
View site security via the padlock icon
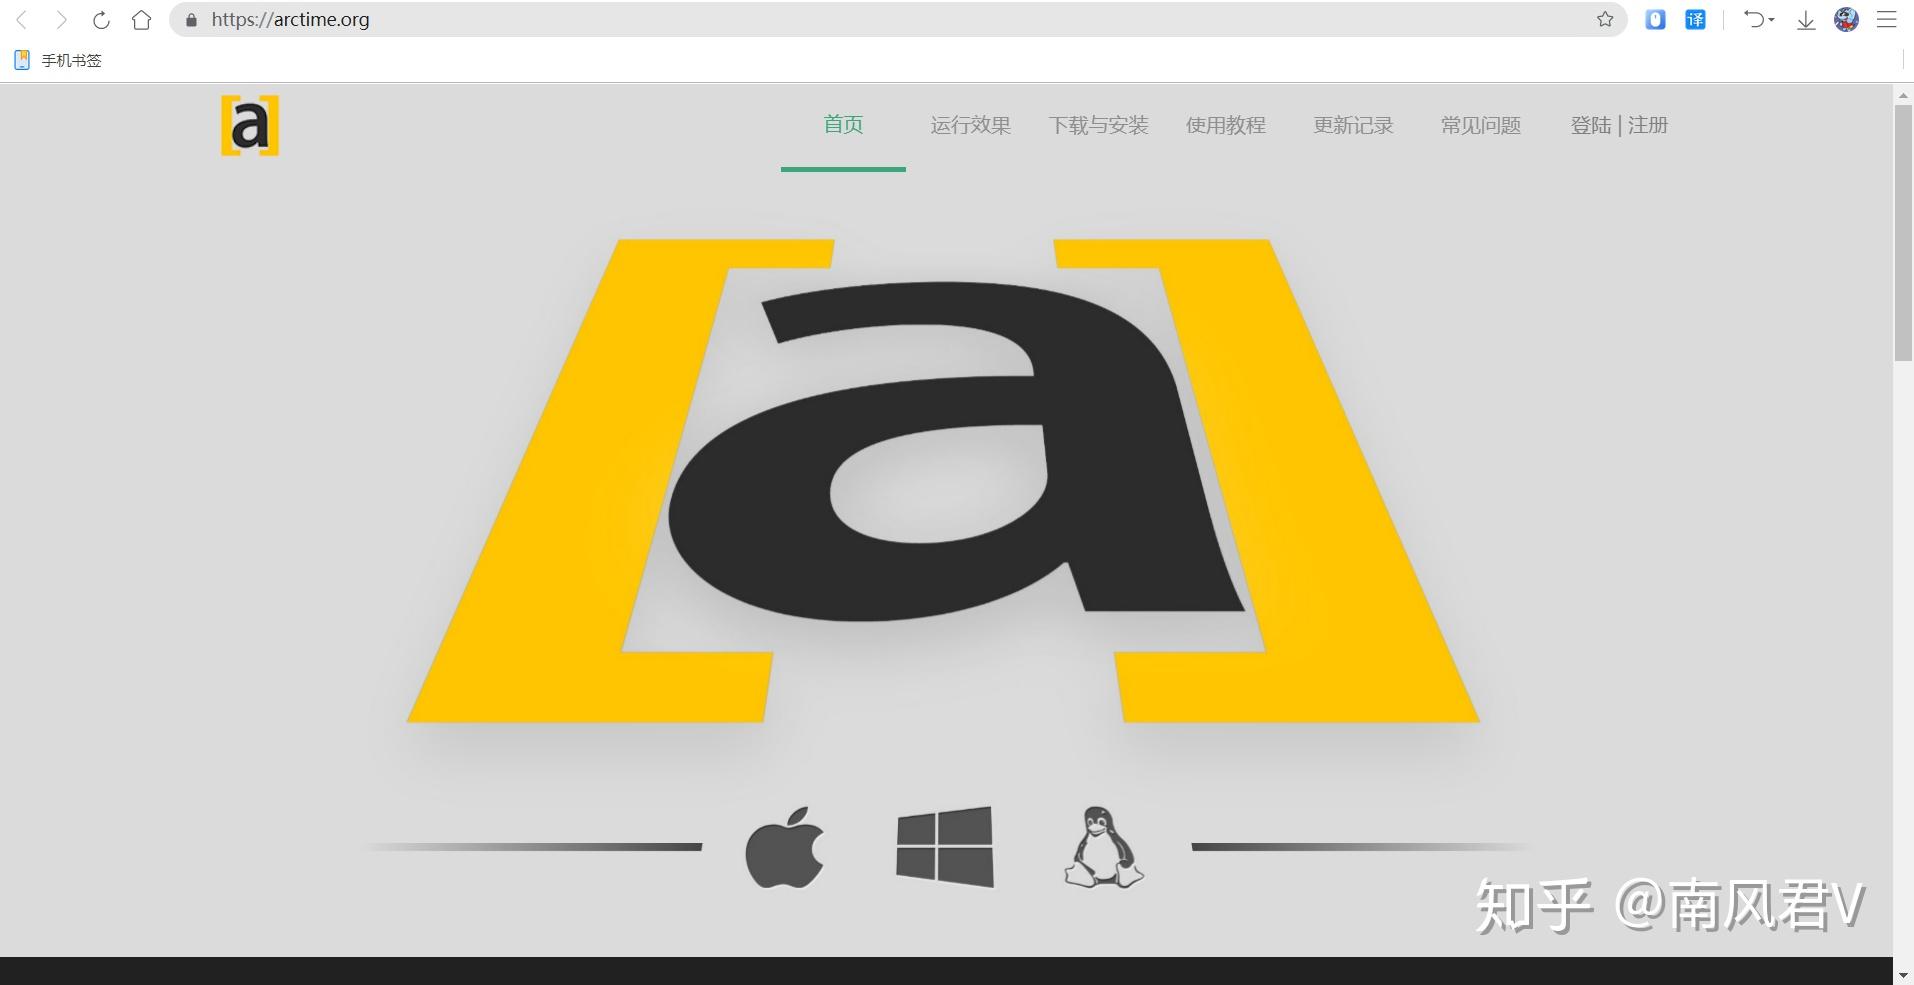coord(192,20)
